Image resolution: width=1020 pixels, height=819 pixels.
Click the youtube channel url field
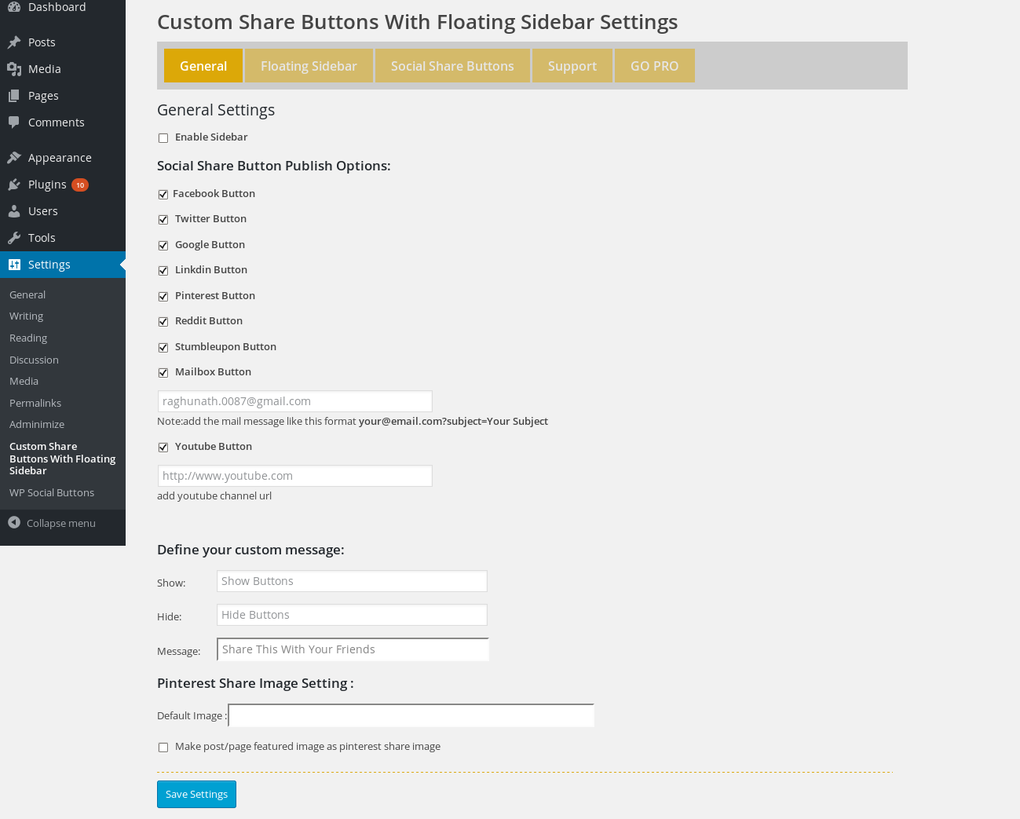(295, 476)
